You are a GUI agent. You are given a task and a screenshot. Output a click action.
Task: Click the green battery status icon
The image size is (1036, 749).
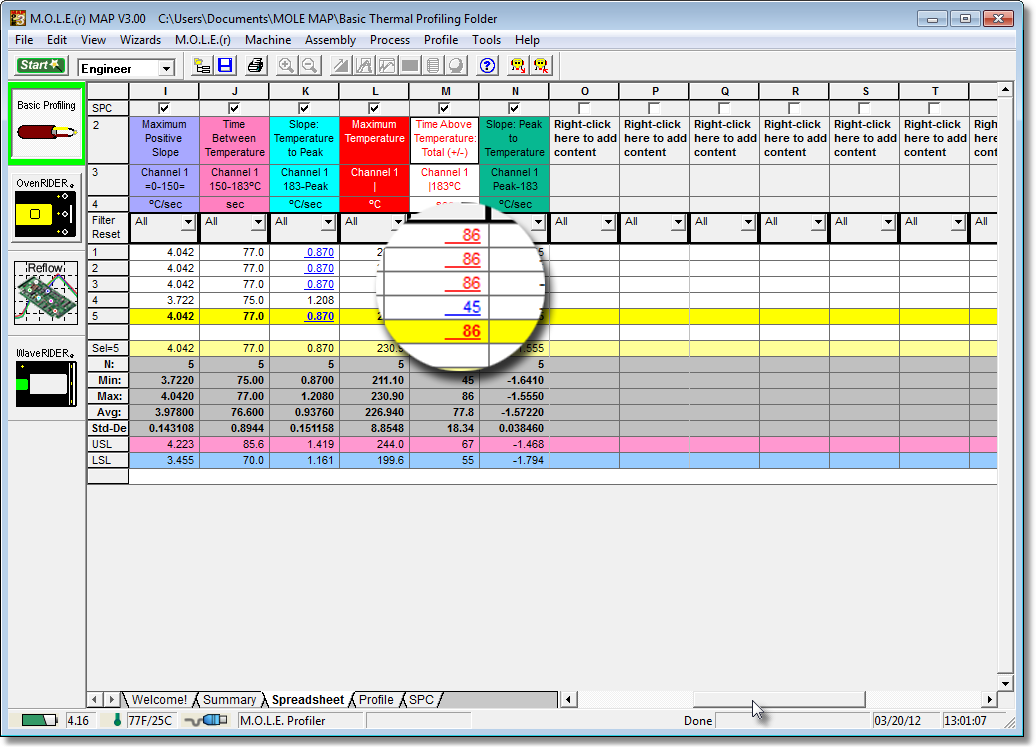click(x=39, y=720)
